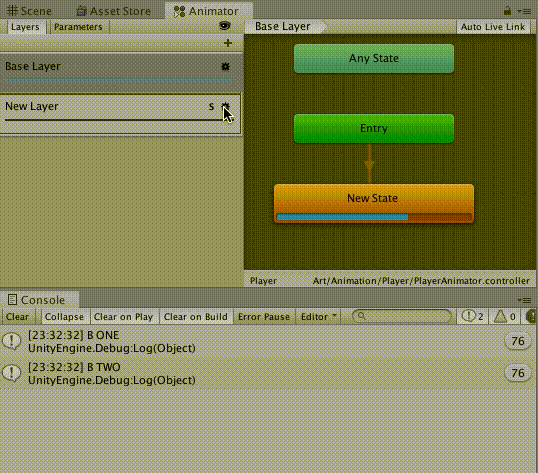Image resolution: width=538 pixels, height=473 pixels.
Task: Toggle the eye visibility icon in Animator
Action: pyautogui.click(x=225, y=26)
